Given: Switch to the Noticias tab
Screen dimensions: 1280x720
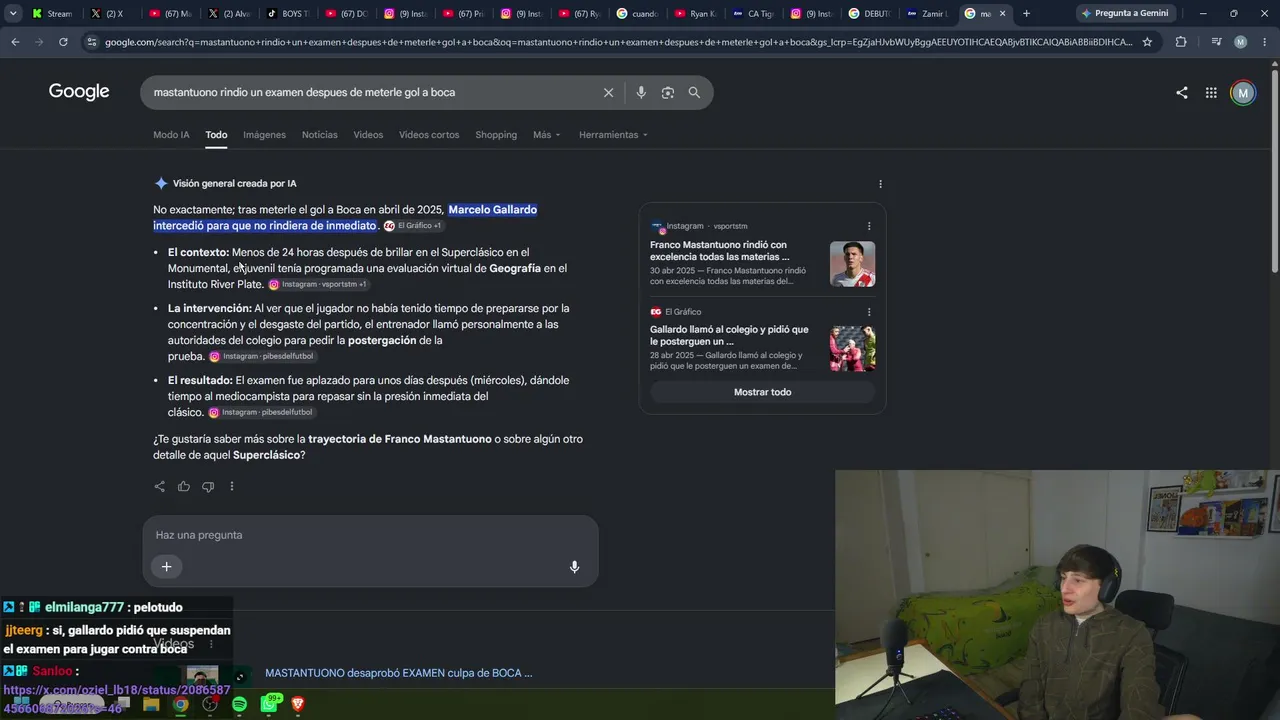Looking at the screenshot, I should click(x=320, y=135).
